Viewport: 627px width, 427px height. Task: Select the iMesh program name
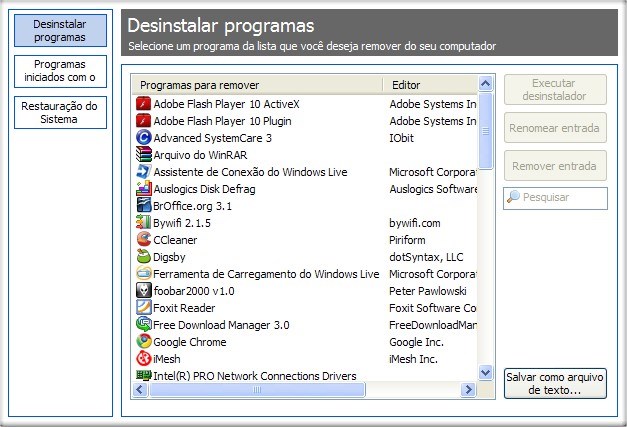tap(167, 359)
